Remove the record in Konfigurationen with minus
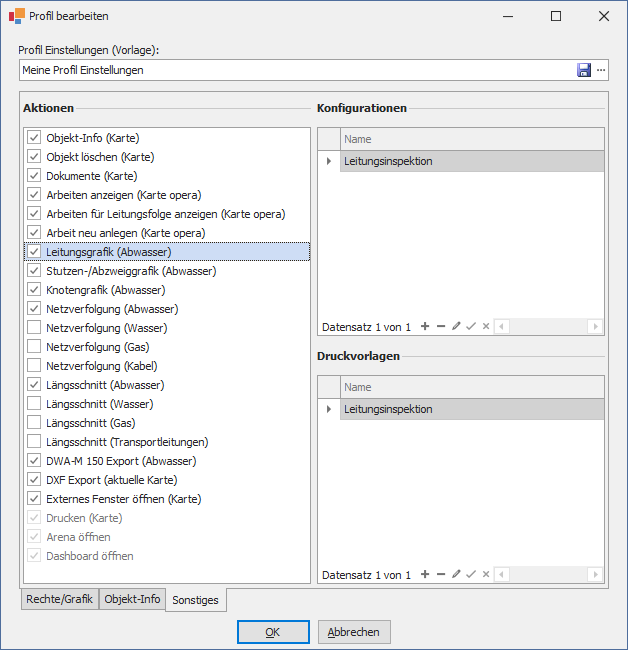This screenshot has height=650, width=628. 441,326
